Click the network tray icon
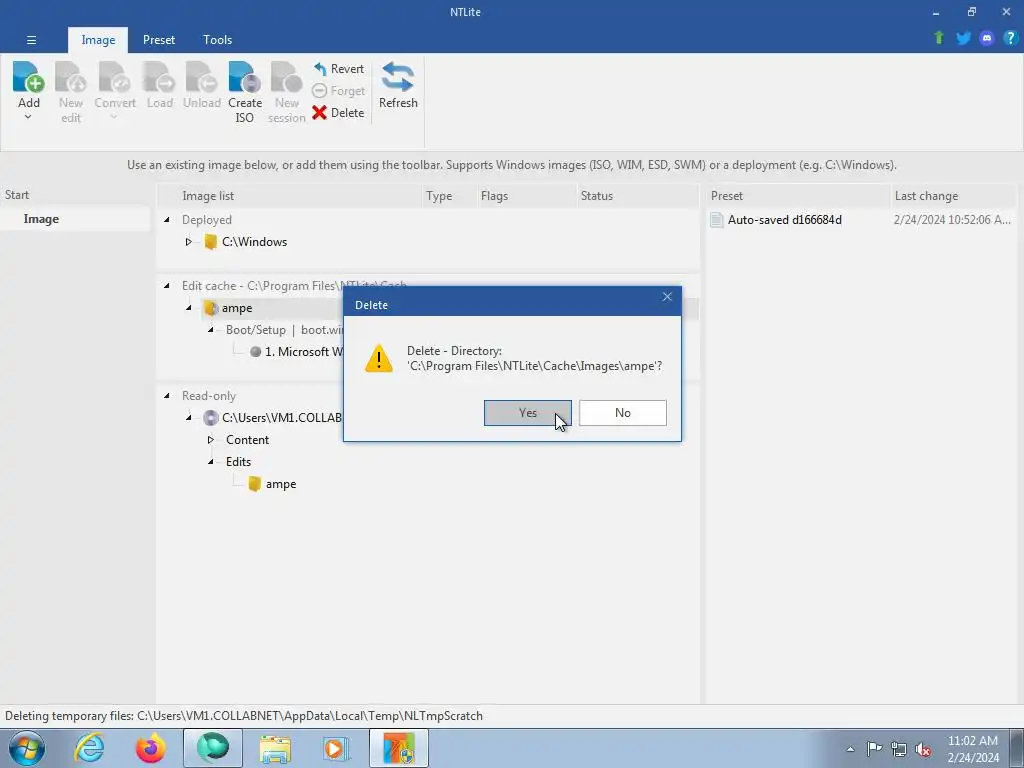Viewport: 1024px width, 768px height. pos(899,749)
